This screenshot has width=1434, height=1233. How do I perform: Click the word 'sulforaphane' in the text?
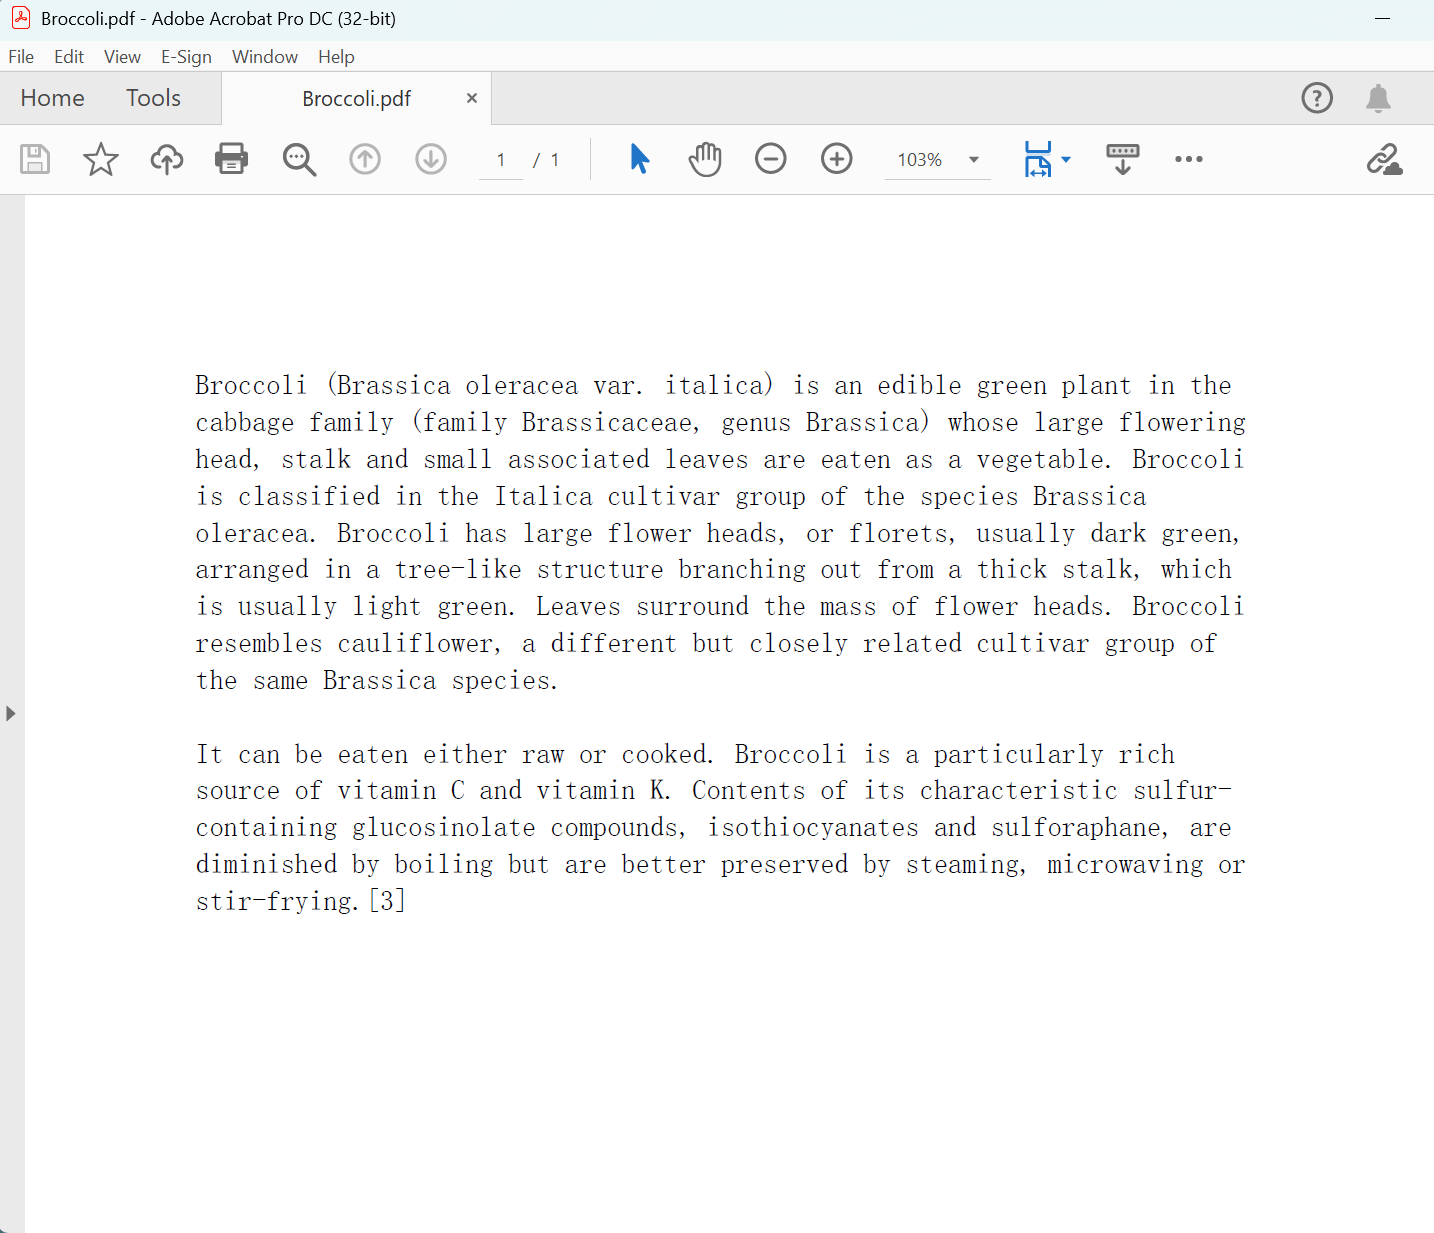(x=1076, y=828)
